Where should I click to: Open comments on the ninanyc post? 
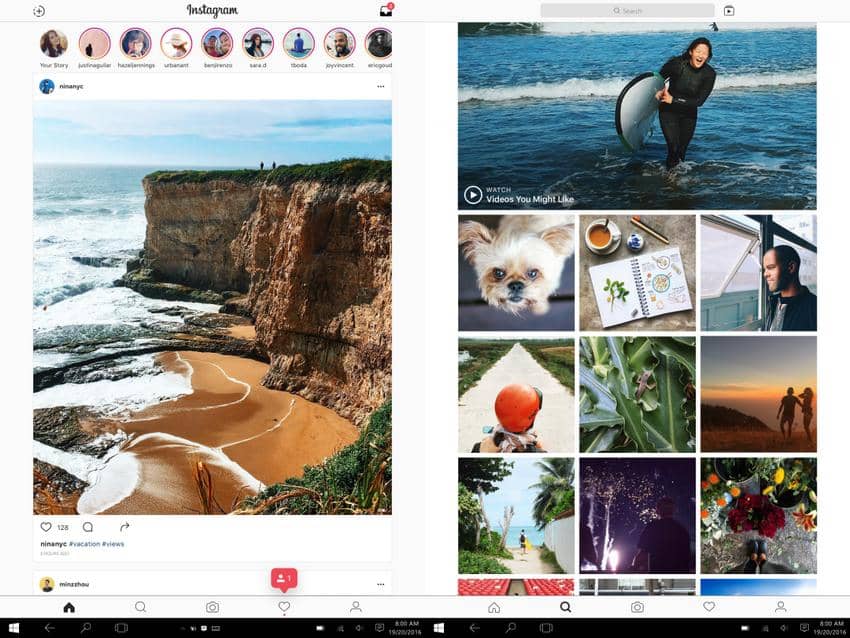pos(88,527)
